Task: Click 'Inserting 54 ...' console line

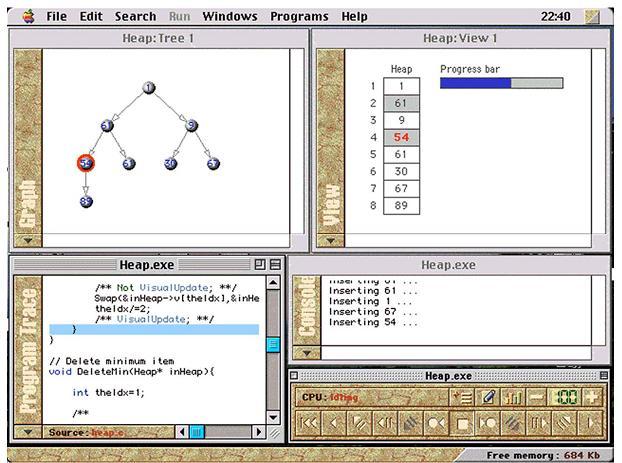Action: pos(373,322)
